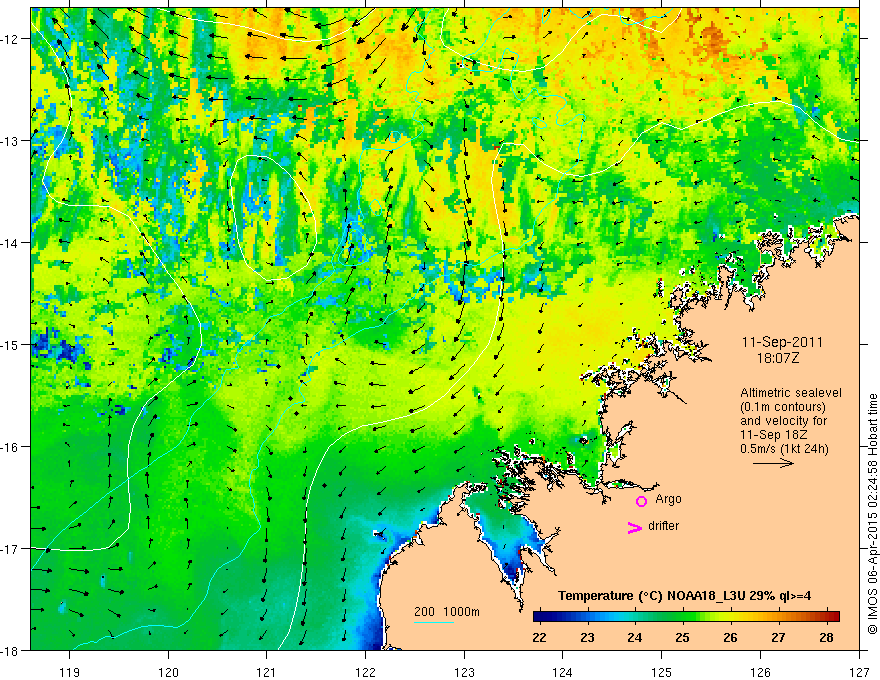880x680 pixels.
Task: Click the 121 longitude axis label
Action: [267, 672]
